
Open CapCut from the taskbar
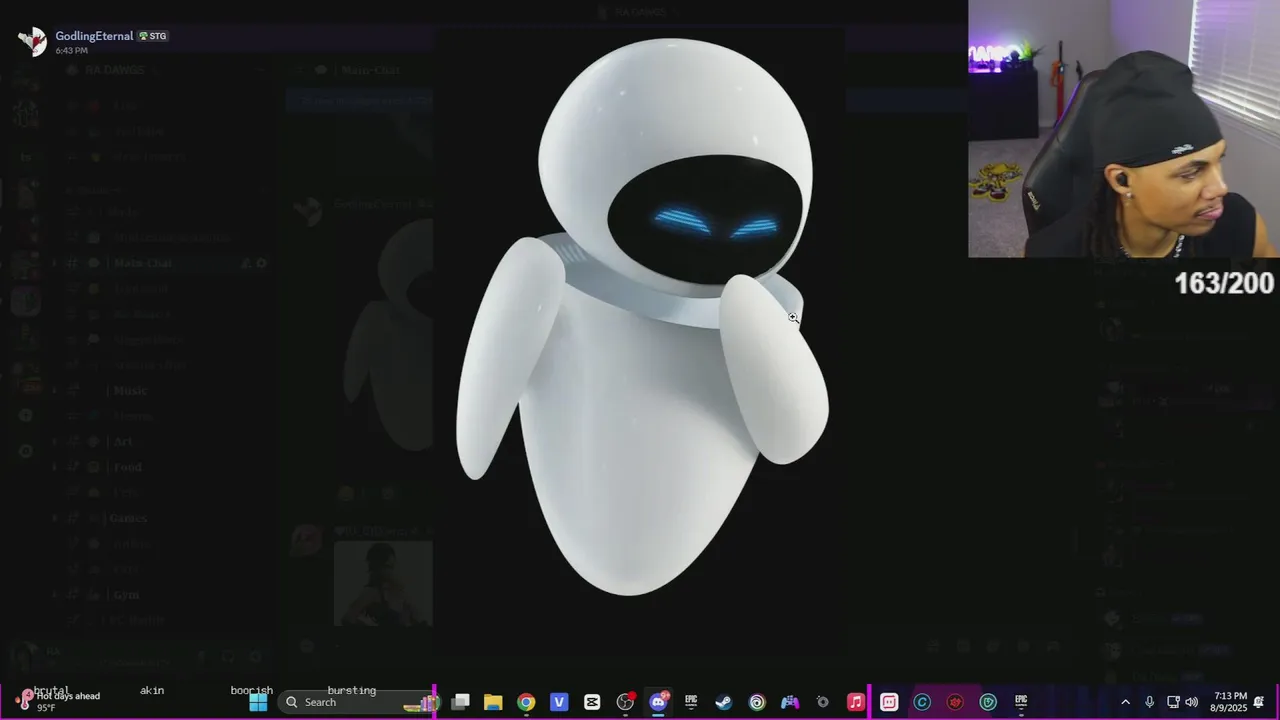tap(592, 702)
